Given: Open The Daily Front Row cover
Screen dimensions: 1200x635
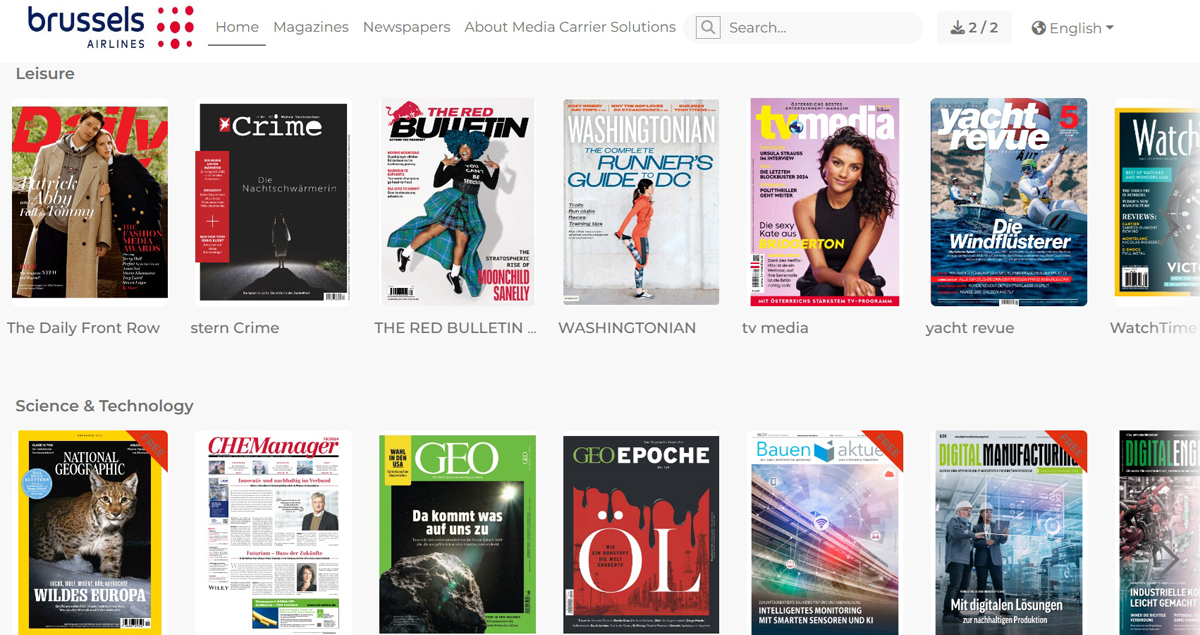Looking at the screenshot, I should (x=90, y=201).
